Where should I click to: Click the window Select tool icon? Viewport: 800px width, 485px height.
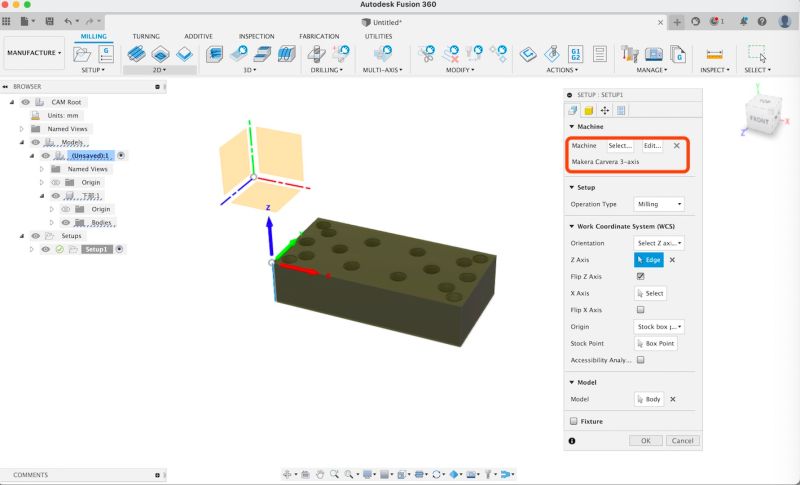pos(757,54)
